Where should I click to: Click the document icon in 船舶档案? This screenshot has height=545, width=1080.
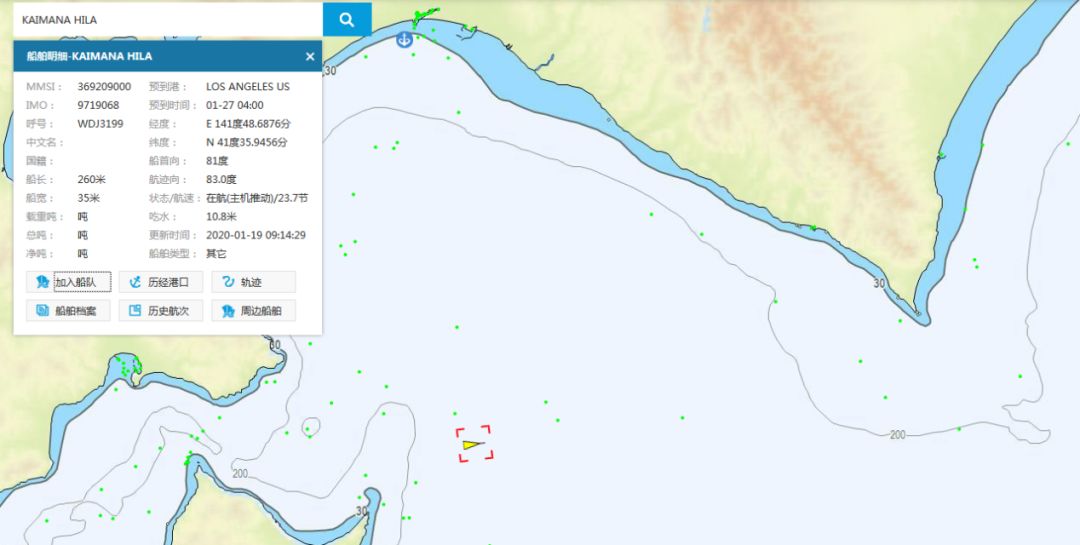[x=42, y=311]
